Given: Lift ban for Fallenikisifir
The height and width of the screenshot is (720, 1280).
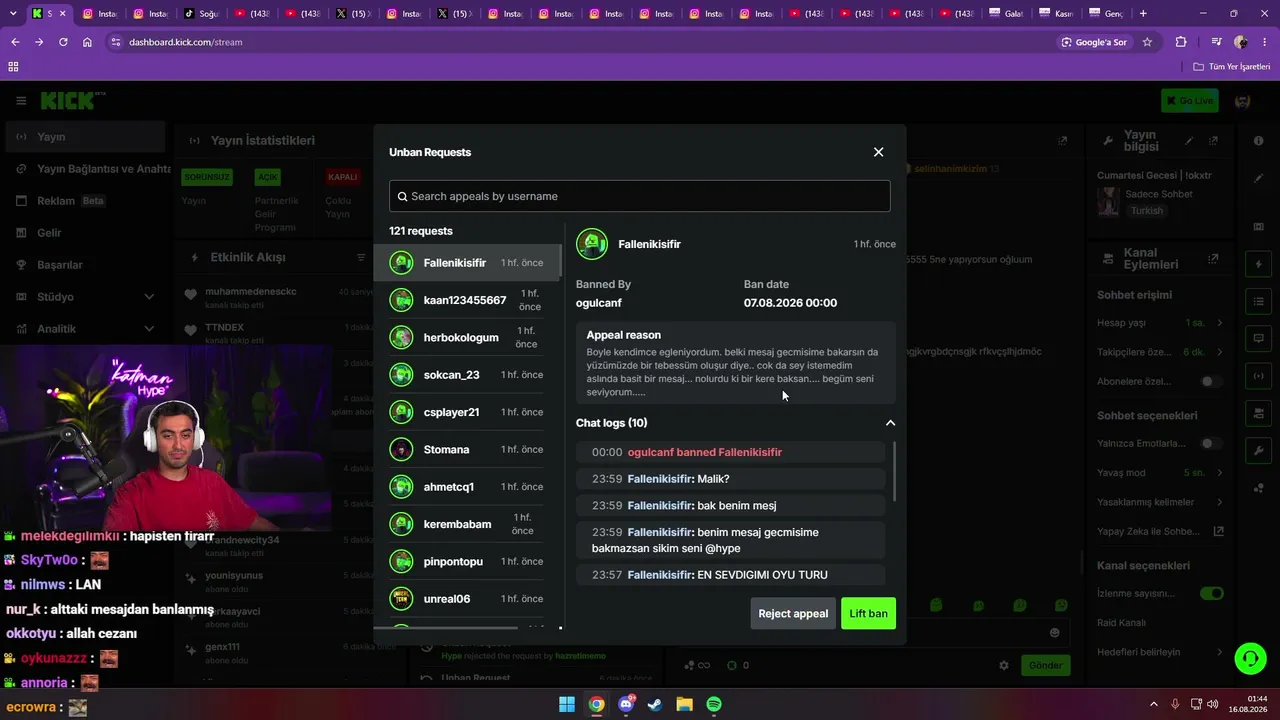Looking at the screenshot, I should coord(868,613).
